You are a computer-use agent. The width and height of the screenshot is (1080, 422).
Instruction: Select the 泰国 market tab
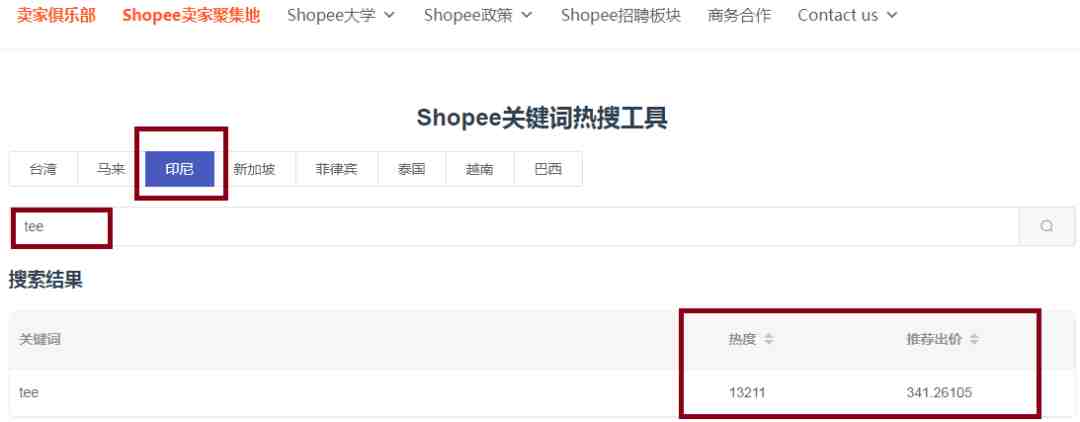(x=412, y=169)
